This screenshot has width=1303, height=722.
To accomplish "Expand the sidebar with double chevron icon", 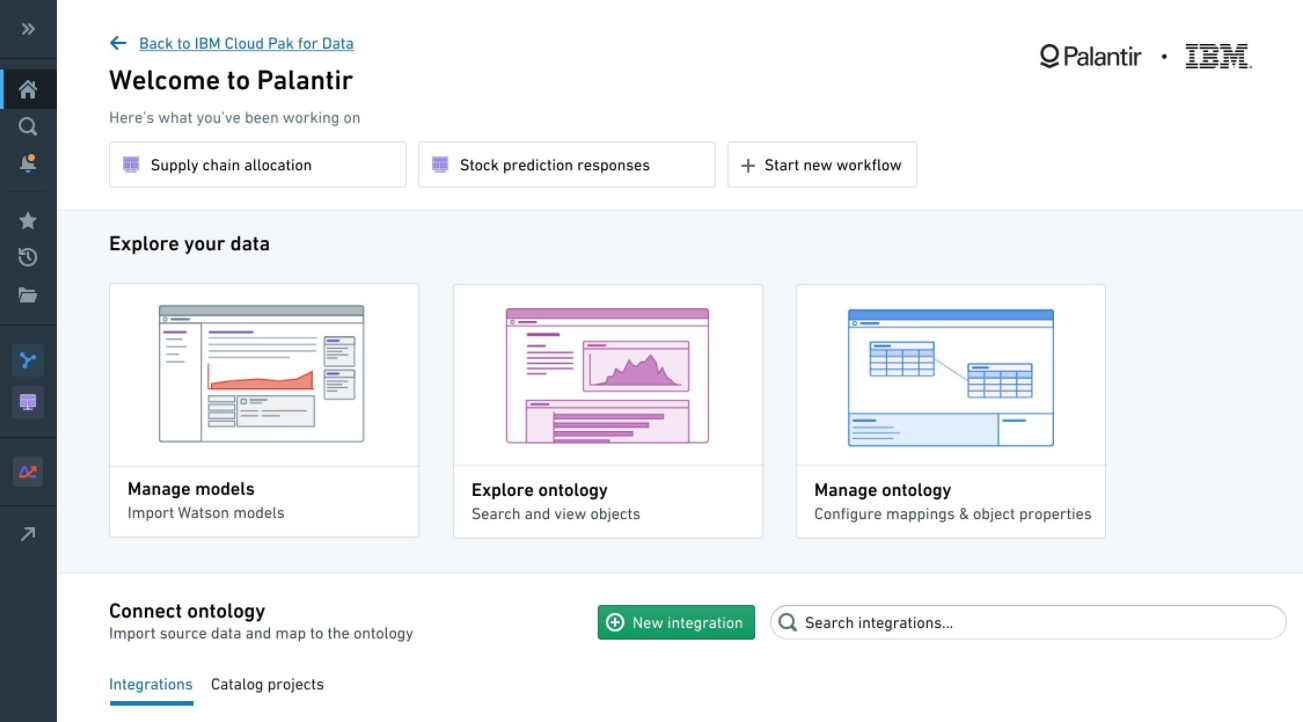I will [x=28, y=29].
